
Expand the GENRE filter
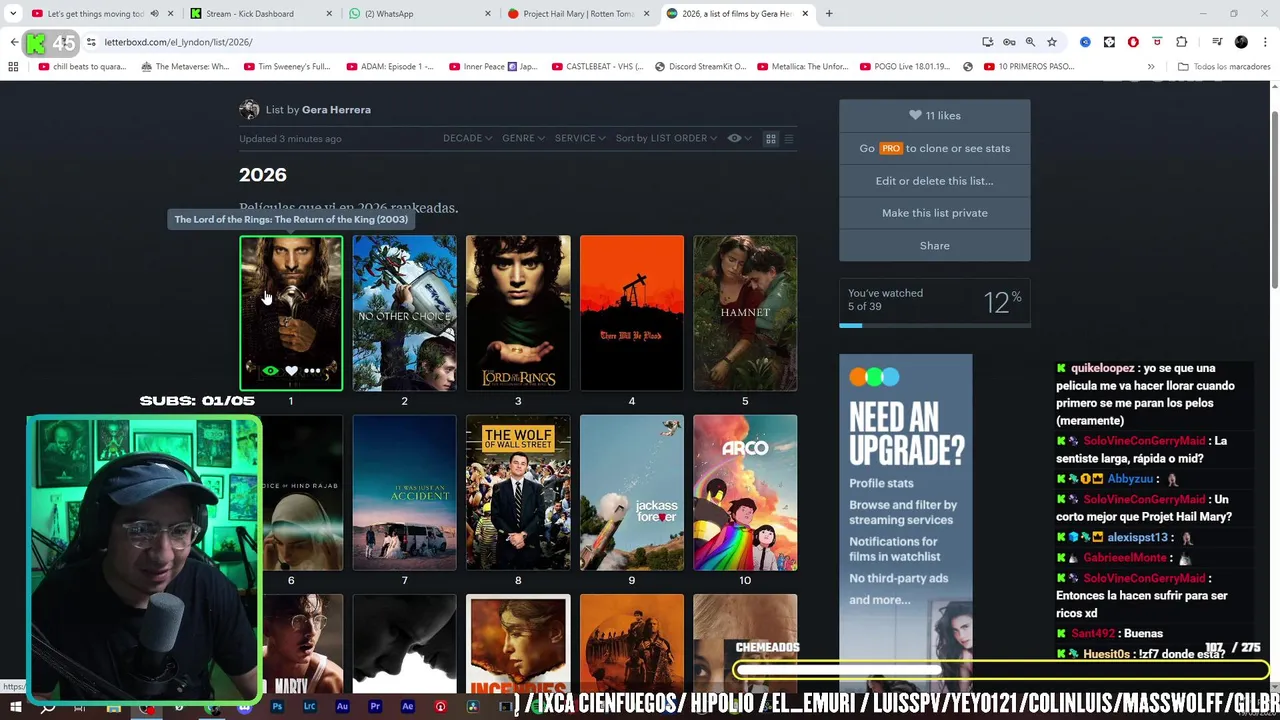[523, 138]
